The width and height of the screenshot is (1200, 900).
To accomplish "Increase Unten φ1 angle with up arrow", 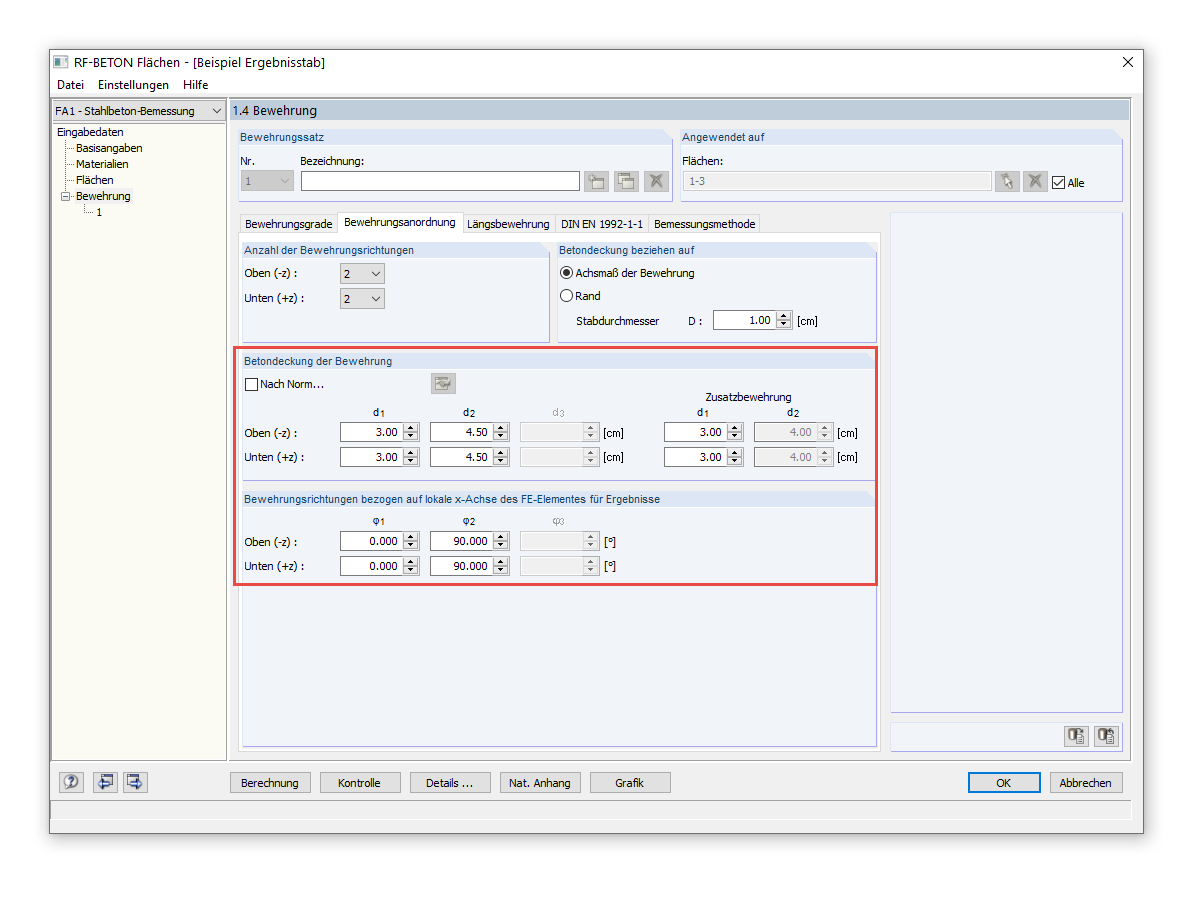I will [410, 561].
